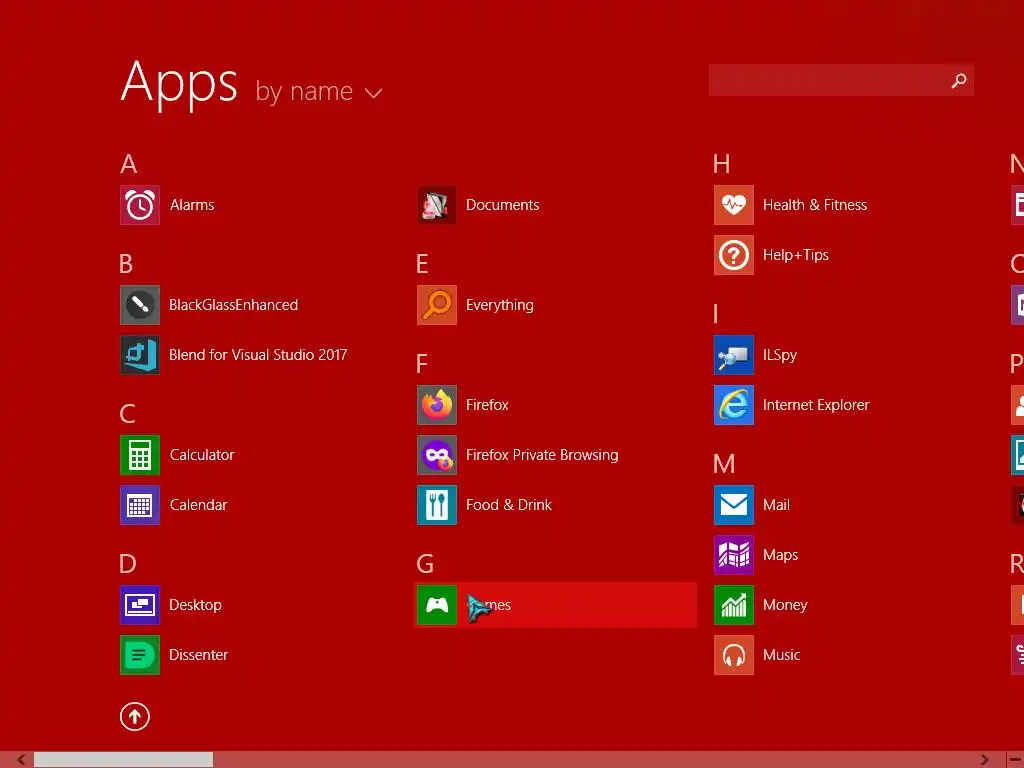1024x768 pixels.
Task: Launch Internet Explorer icon
Action: (x=734, y=405)
